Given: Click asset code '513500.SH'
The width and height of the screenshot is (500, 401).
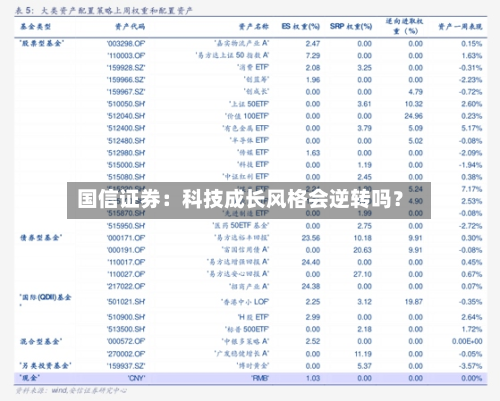Looking at the screenshot, I should pos(126,329).
